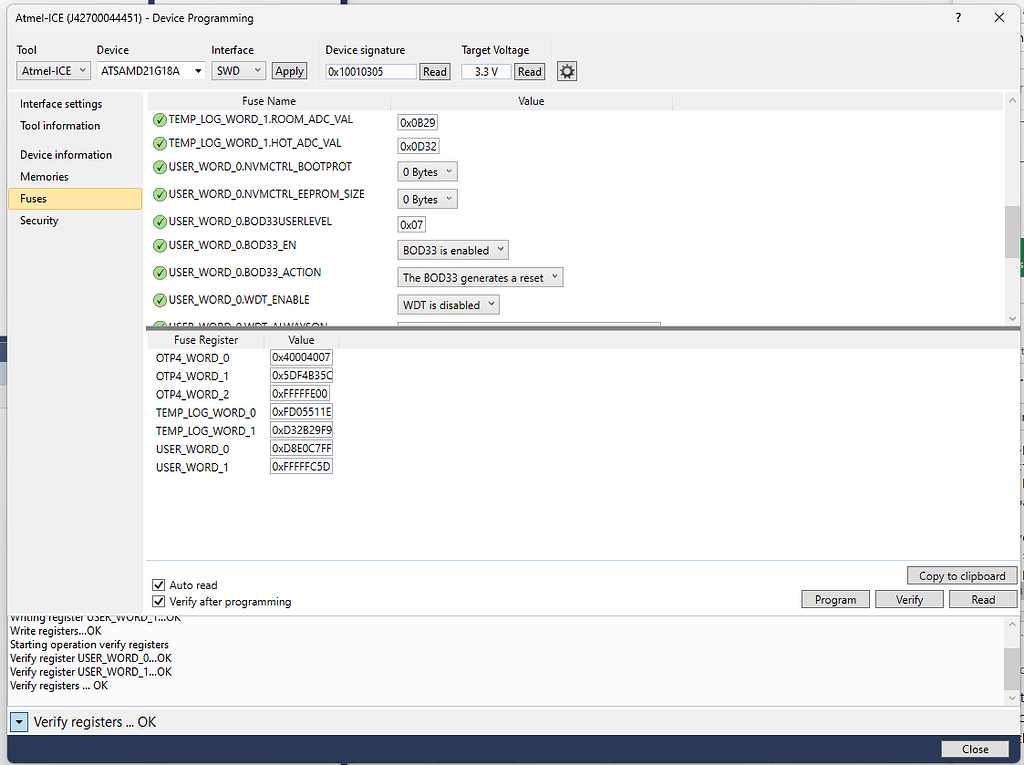Click green check beside USER_WORD_0.NVMCTRL_BOOTPROT
Image resolution: width=1024 pixels, height=765 pixels.
pos(159,168)
